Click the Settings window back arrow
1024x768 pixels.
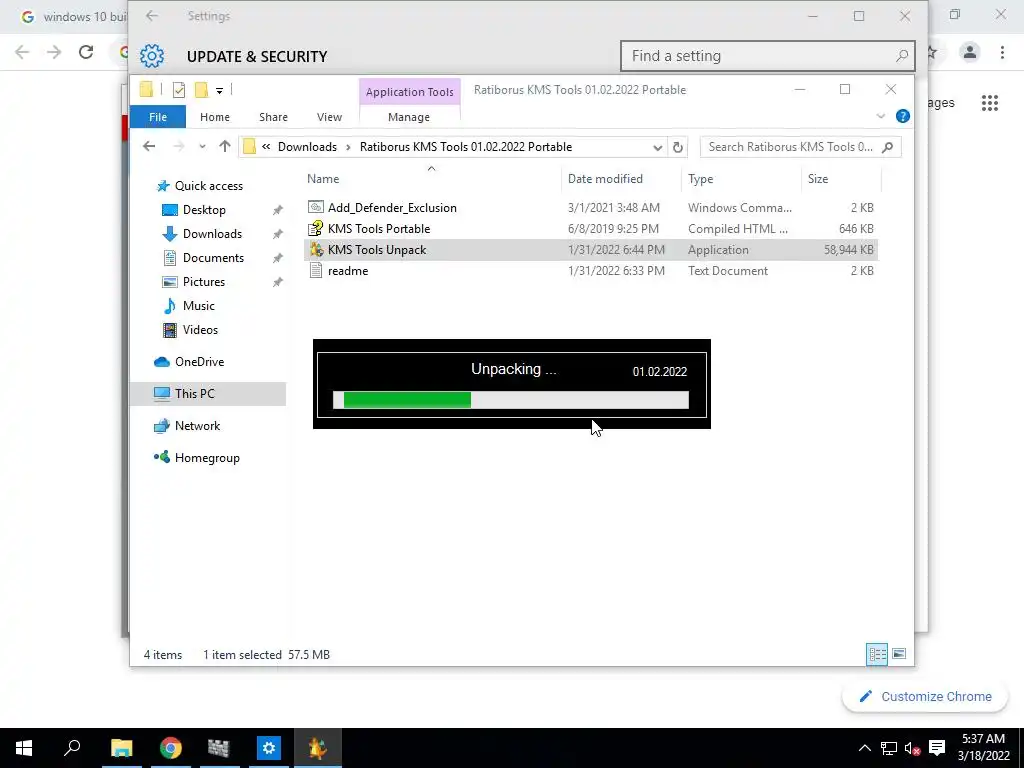click(x=152, y=16)
